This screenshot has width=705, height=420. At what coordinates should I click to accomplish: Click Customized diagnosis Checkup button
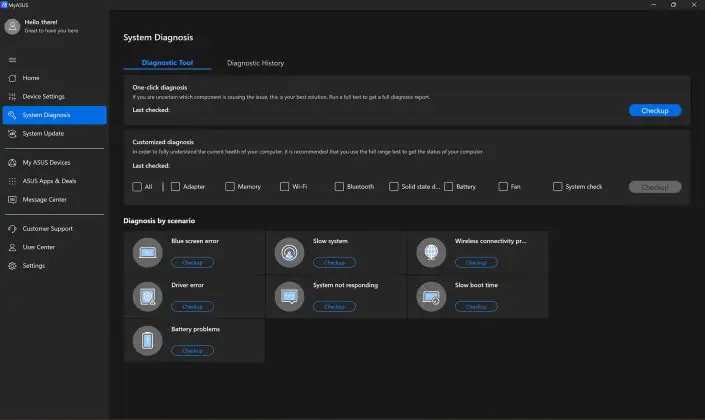(x=655, y=187)
